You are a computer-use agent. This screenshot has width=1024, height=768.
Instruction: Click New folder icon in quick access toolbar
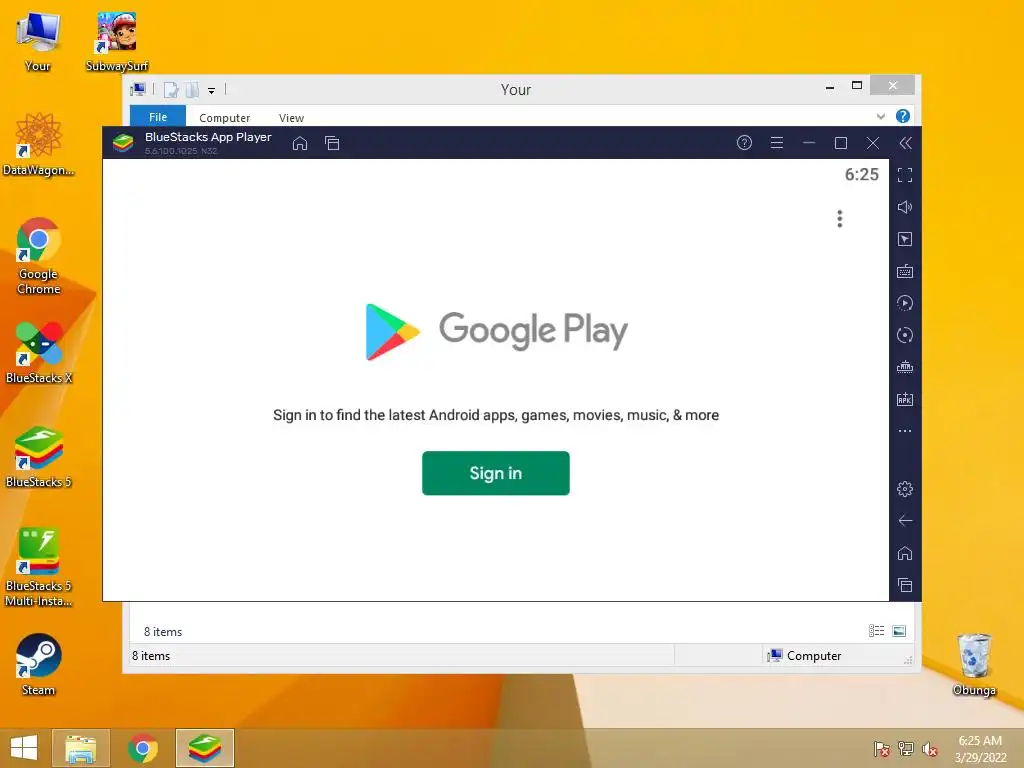tap(192, 90)
